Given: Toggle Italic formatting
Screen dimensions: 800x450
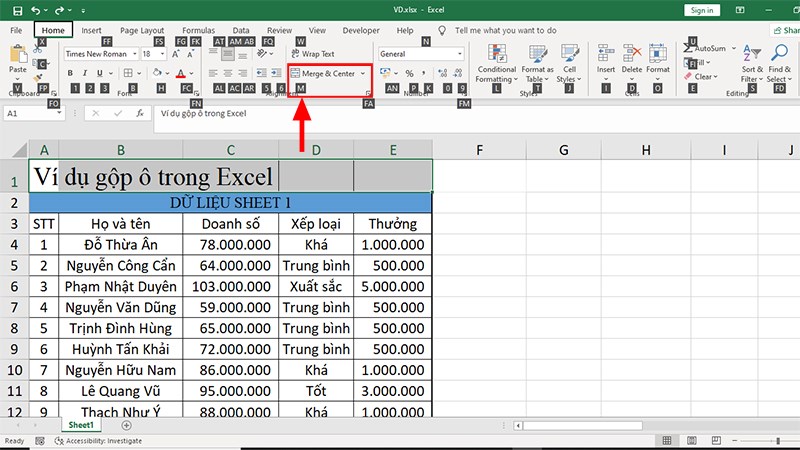Looking at the screenshot, I should (x=85, y=73).
